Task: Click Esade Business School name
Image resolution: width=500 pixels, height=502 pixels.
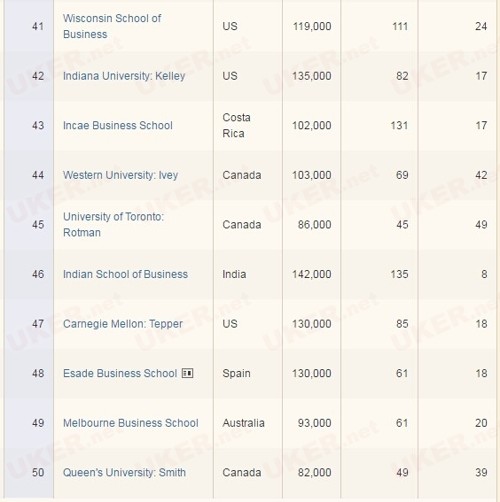Action: tap(120, 373)
